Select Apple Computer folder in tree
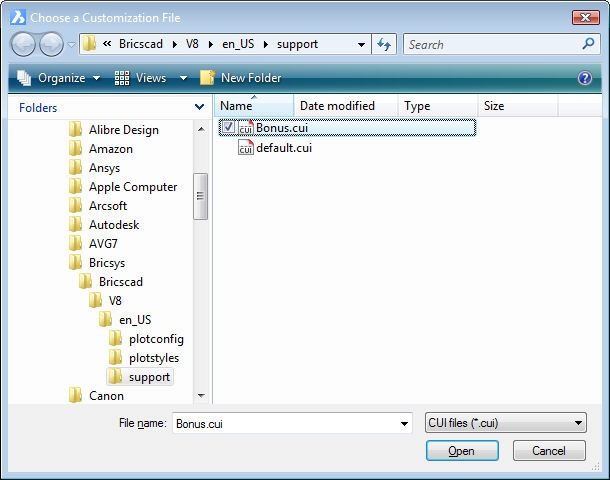610x480 pixels. (133, 187)
